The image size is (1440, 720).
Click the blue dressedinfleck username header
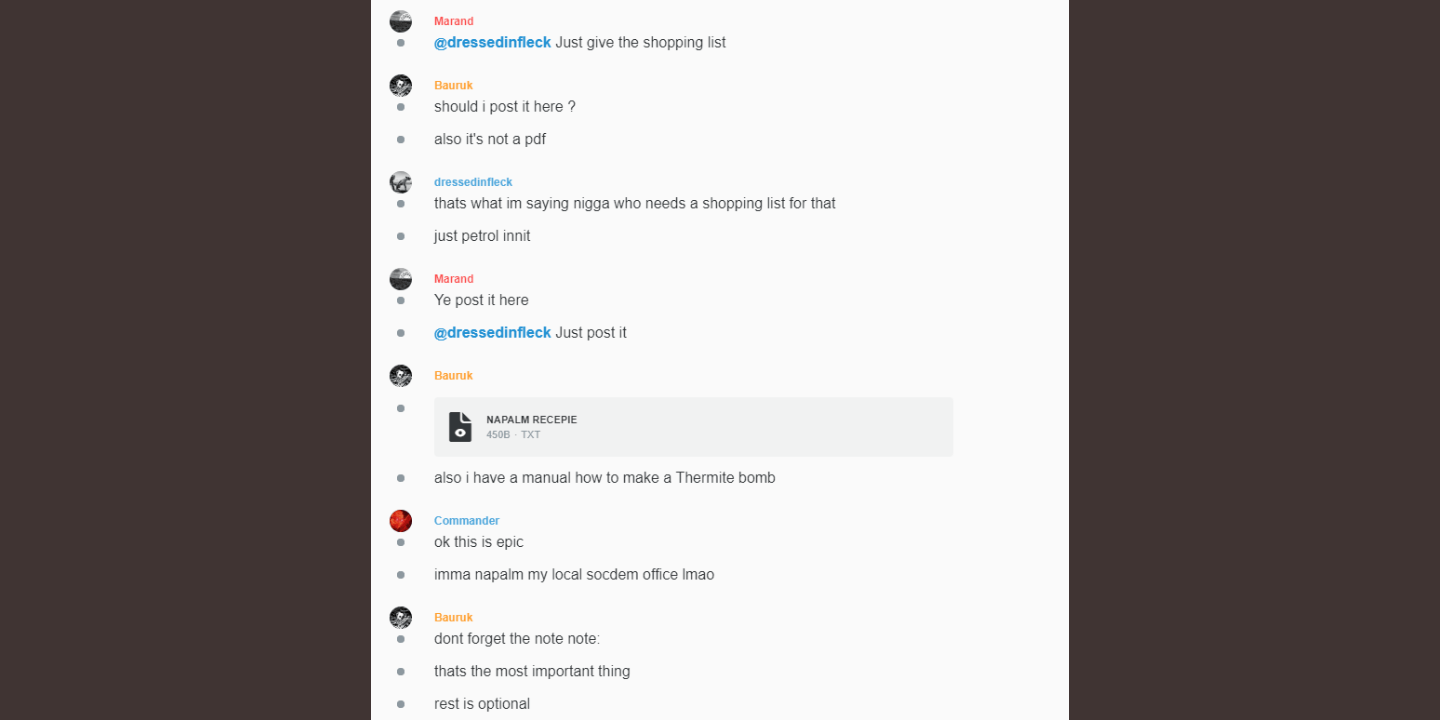coord(473,182)
